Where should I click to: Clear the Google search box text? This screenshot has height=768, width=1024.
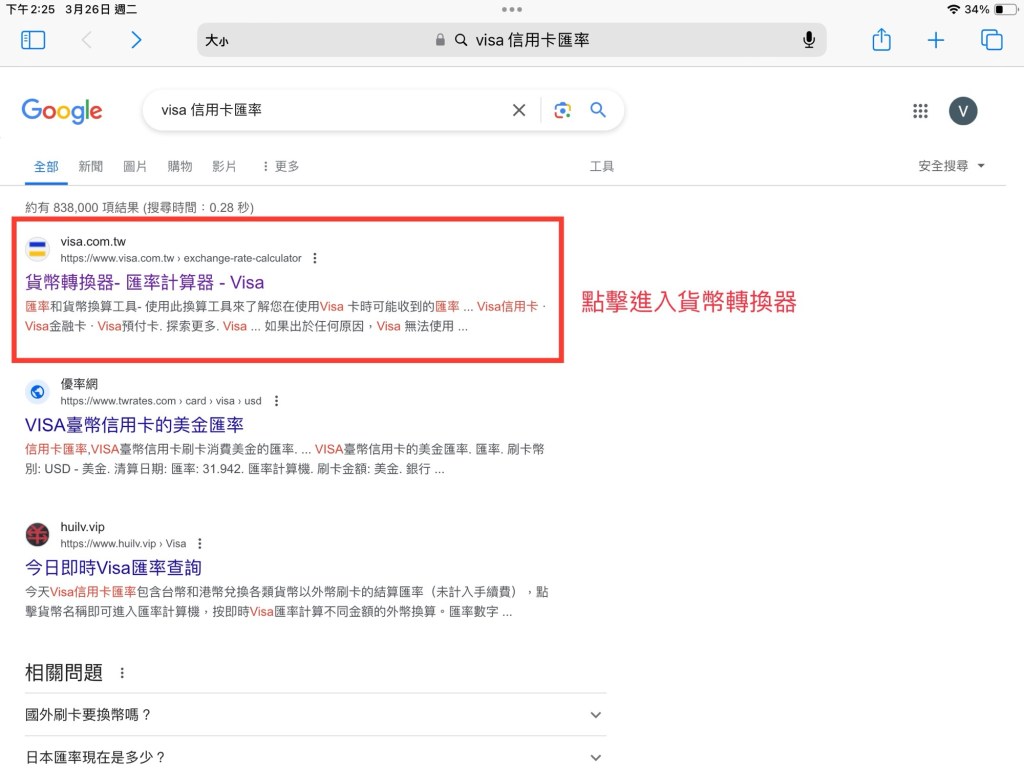point(519,111)
